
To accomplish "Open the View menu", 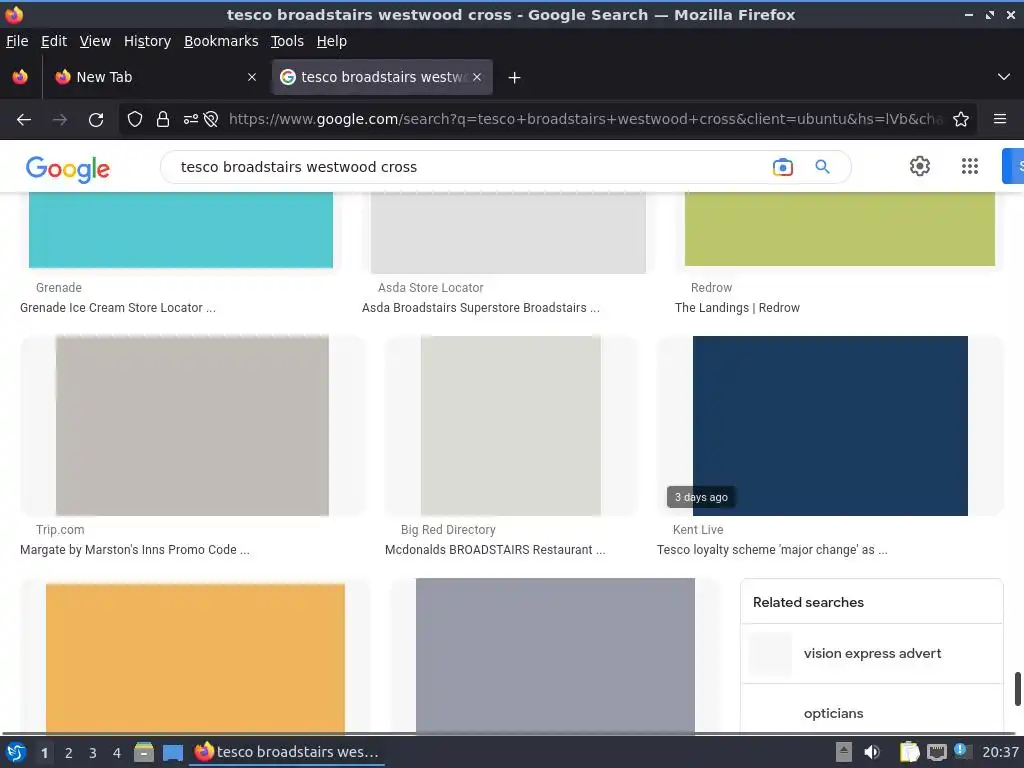I will [x=95, y=41].
